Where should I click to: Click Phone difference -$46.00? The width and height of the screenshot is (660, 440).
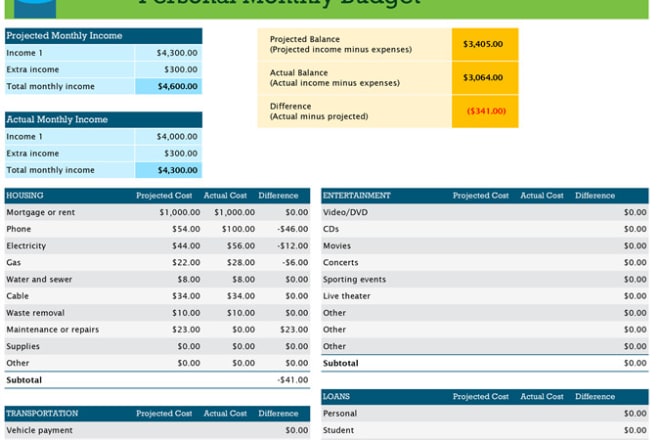pos(293,229)
